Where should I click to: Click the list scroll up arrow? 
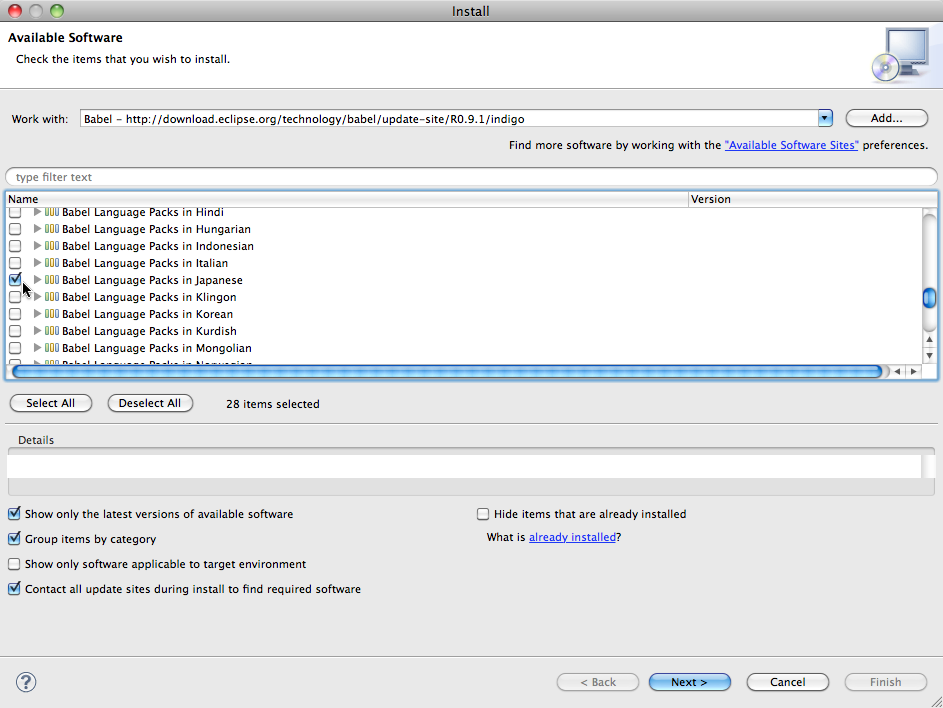[929, 339]
